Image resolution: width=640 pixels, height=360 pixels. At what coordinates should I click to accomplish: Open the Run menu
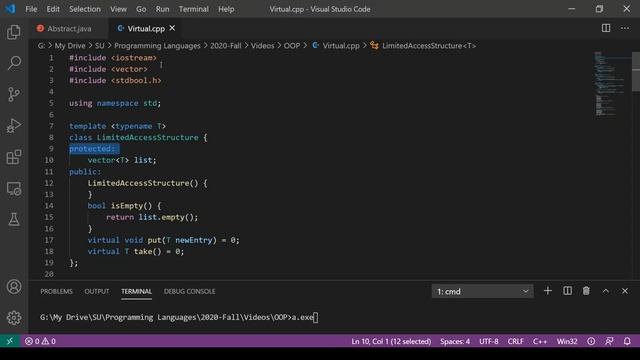(x=162, y=9)
